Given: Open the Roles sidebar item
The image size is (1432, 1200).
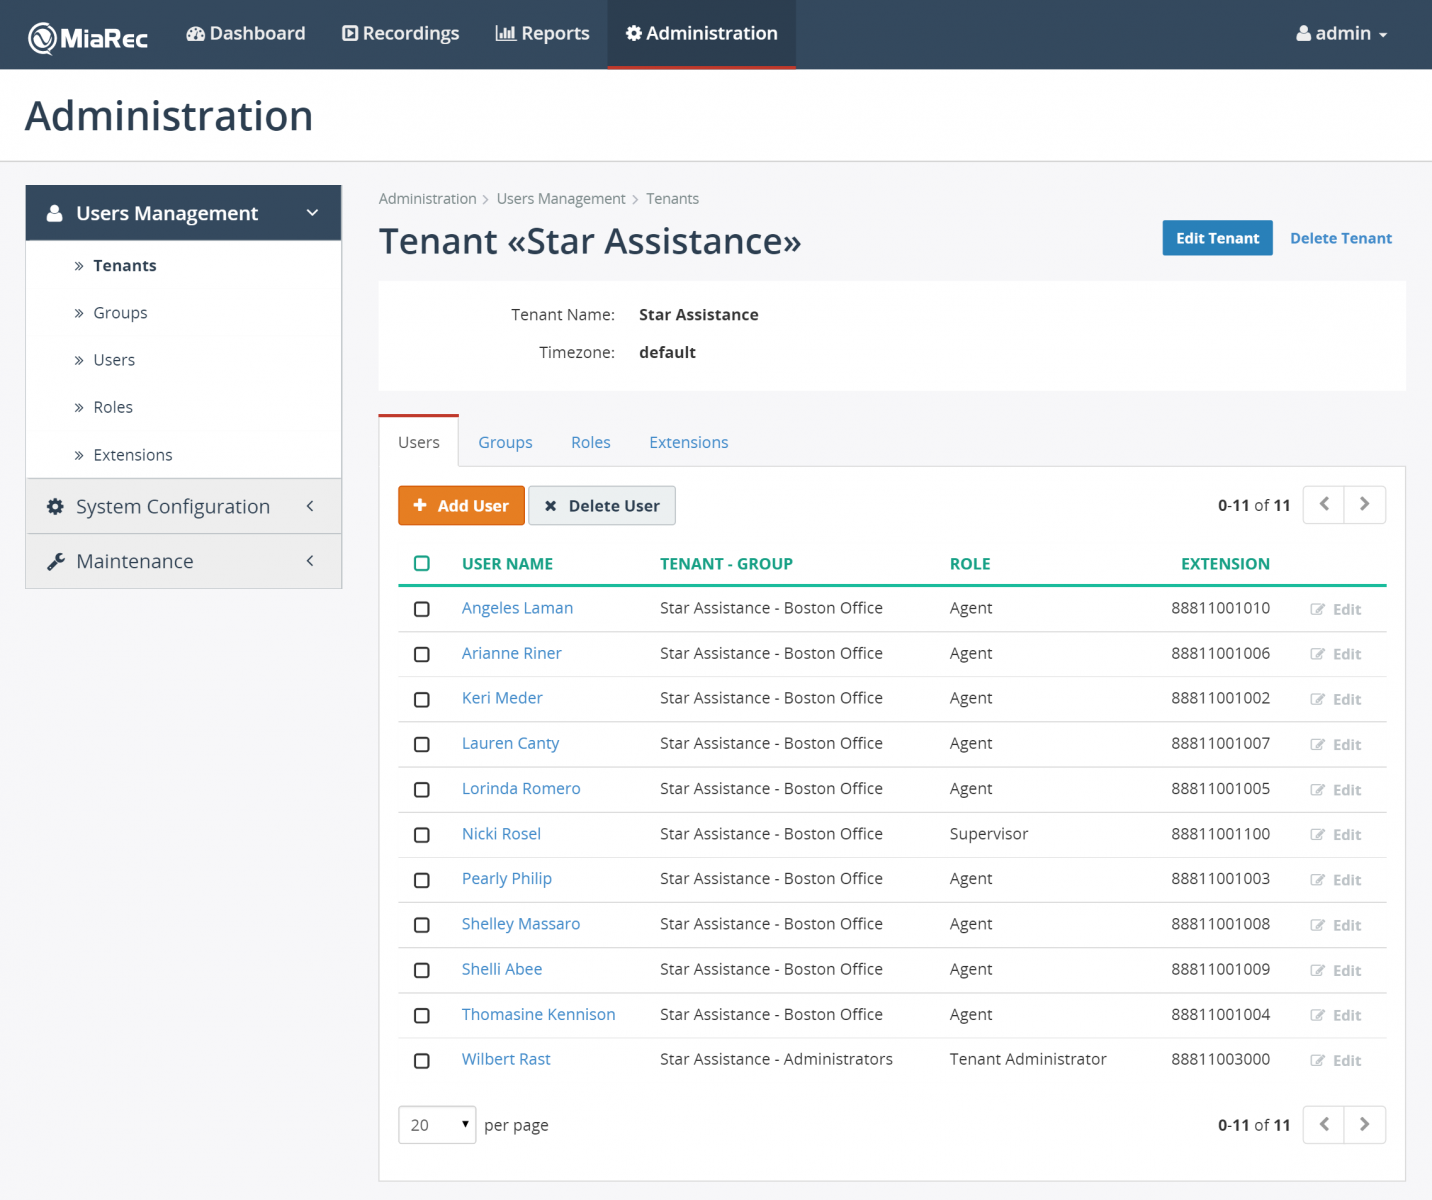Looking at the screenshot, I should point(113,407).
